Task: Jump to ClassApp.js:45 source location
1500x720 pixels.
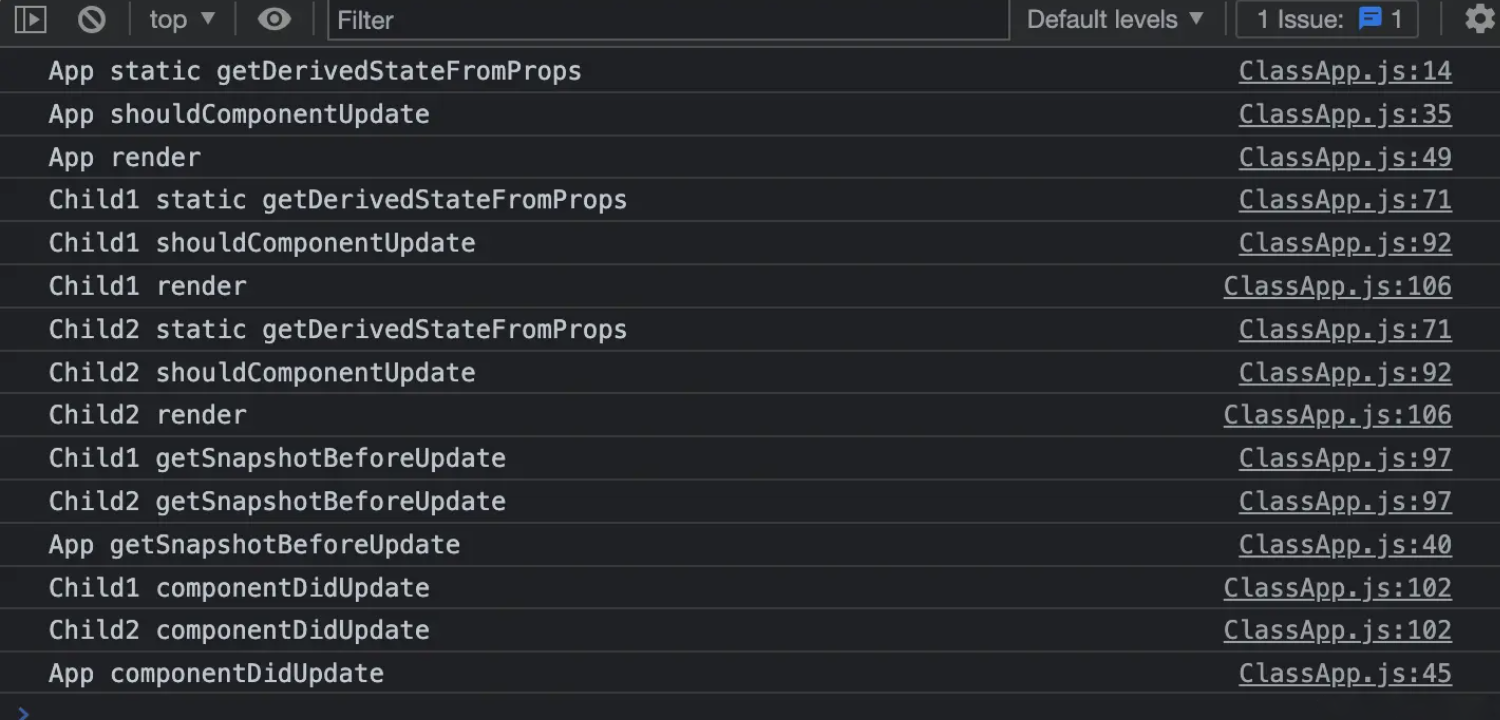Action: [1344, 673]
